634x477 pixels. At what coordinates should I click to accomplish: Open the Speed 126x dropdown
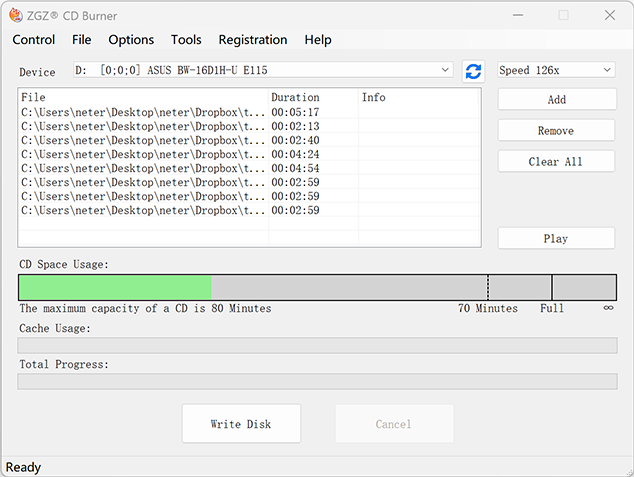pyautogui.click(x=556, y=70)
